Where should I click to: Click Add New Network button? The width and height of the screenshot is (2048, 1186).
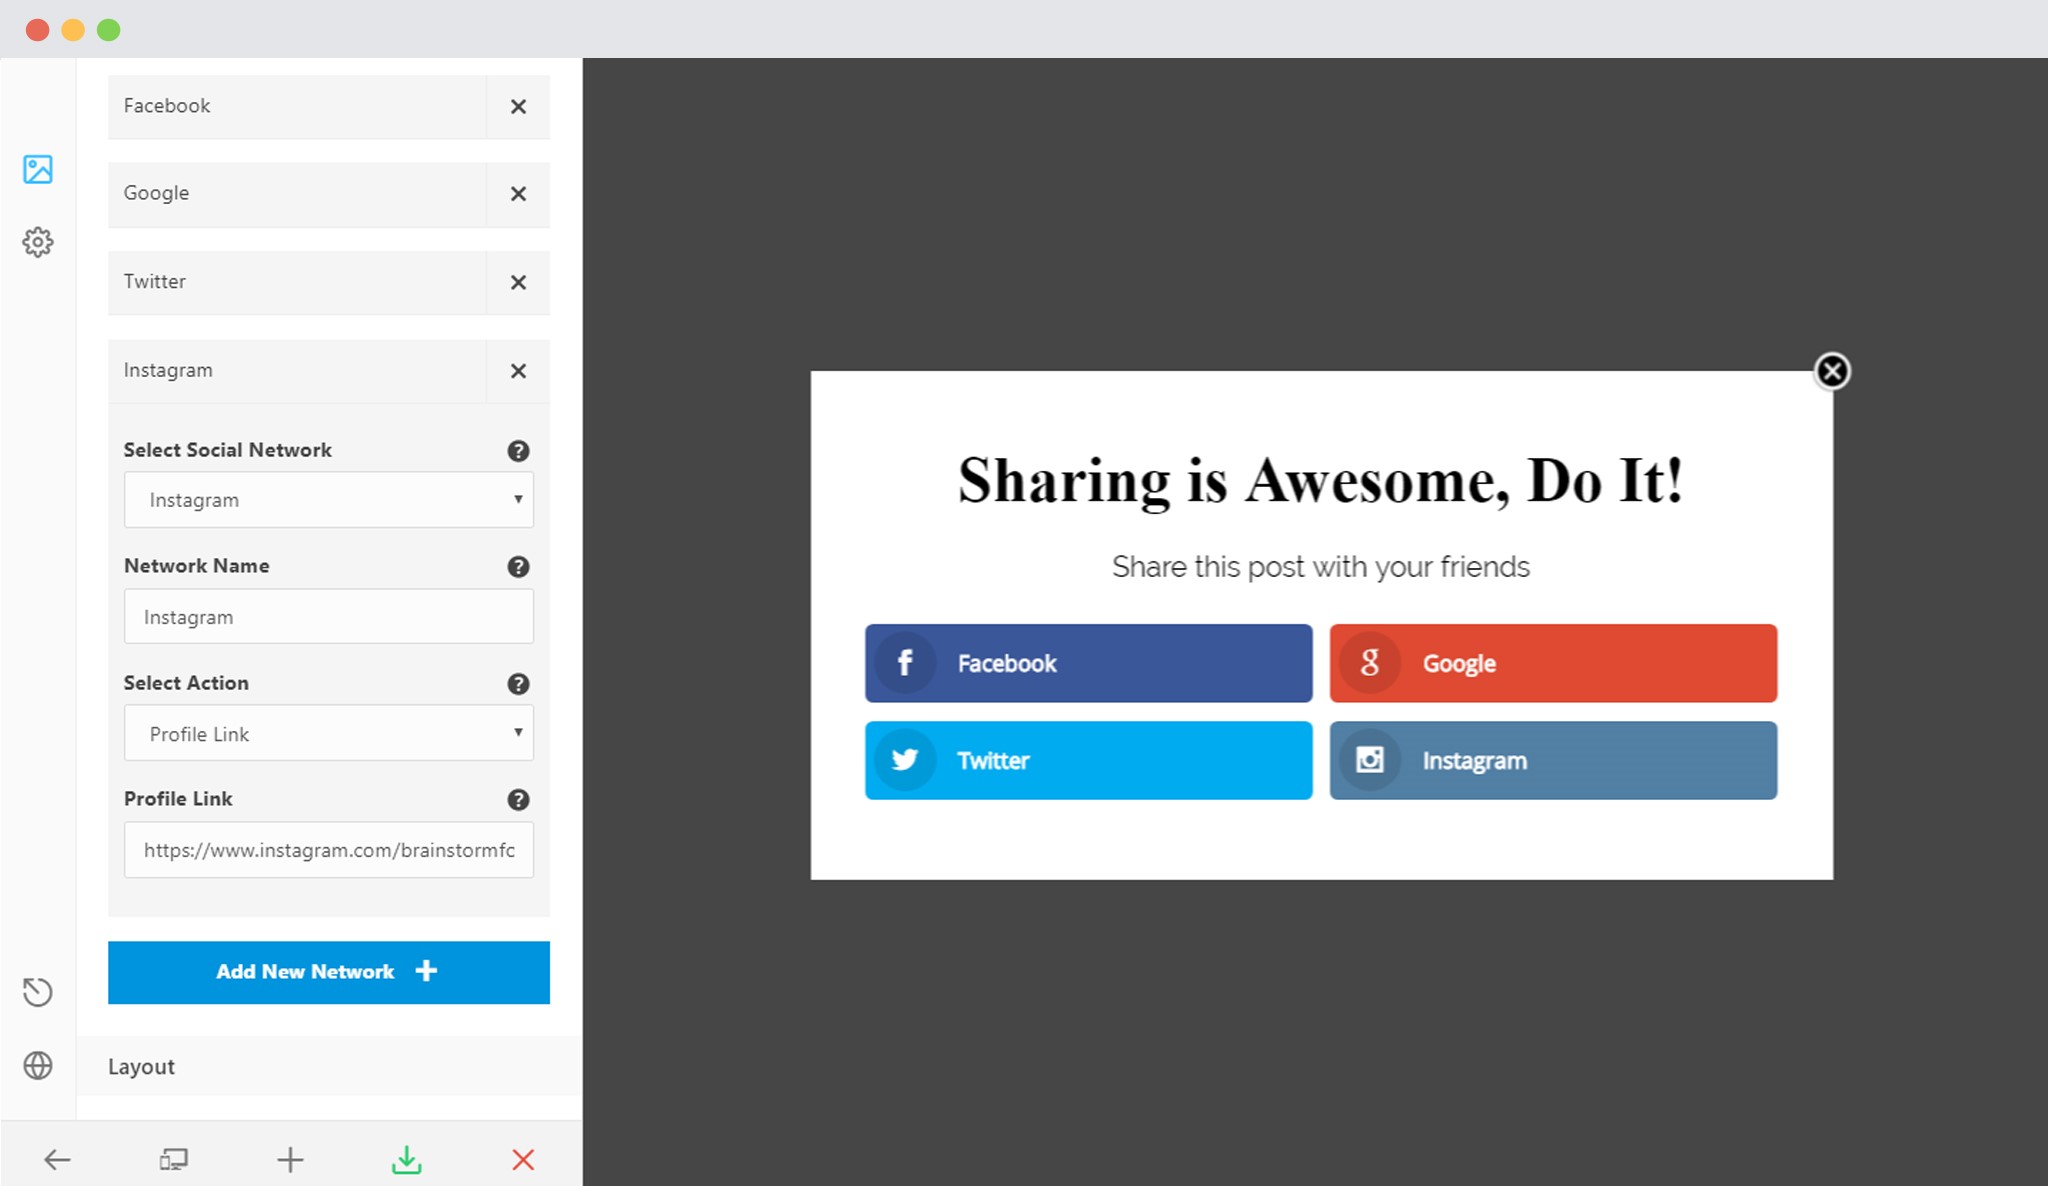(x=329, y=972)
